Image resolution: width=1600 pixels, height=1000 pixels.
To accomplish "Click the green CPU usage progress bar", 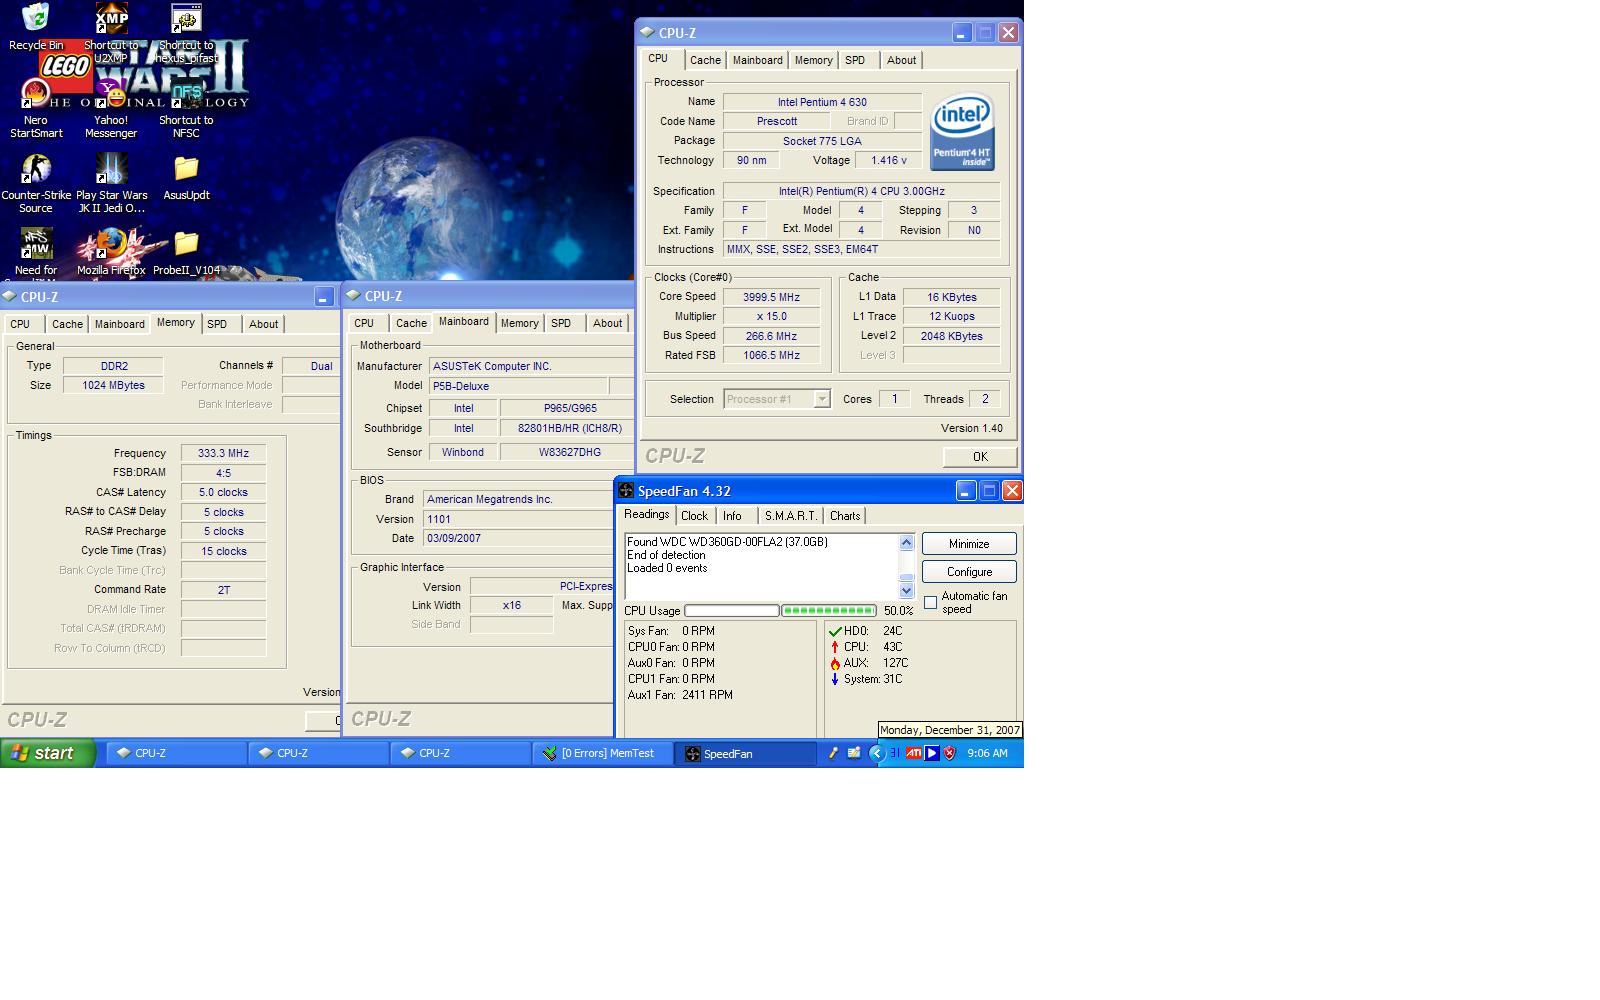I will [x=829, y=610].
